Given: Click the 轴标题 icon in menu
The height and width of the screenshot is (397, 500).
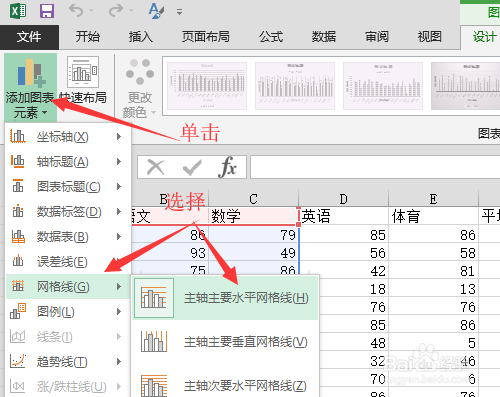Looking at the screenshot, I should [18, 161].
